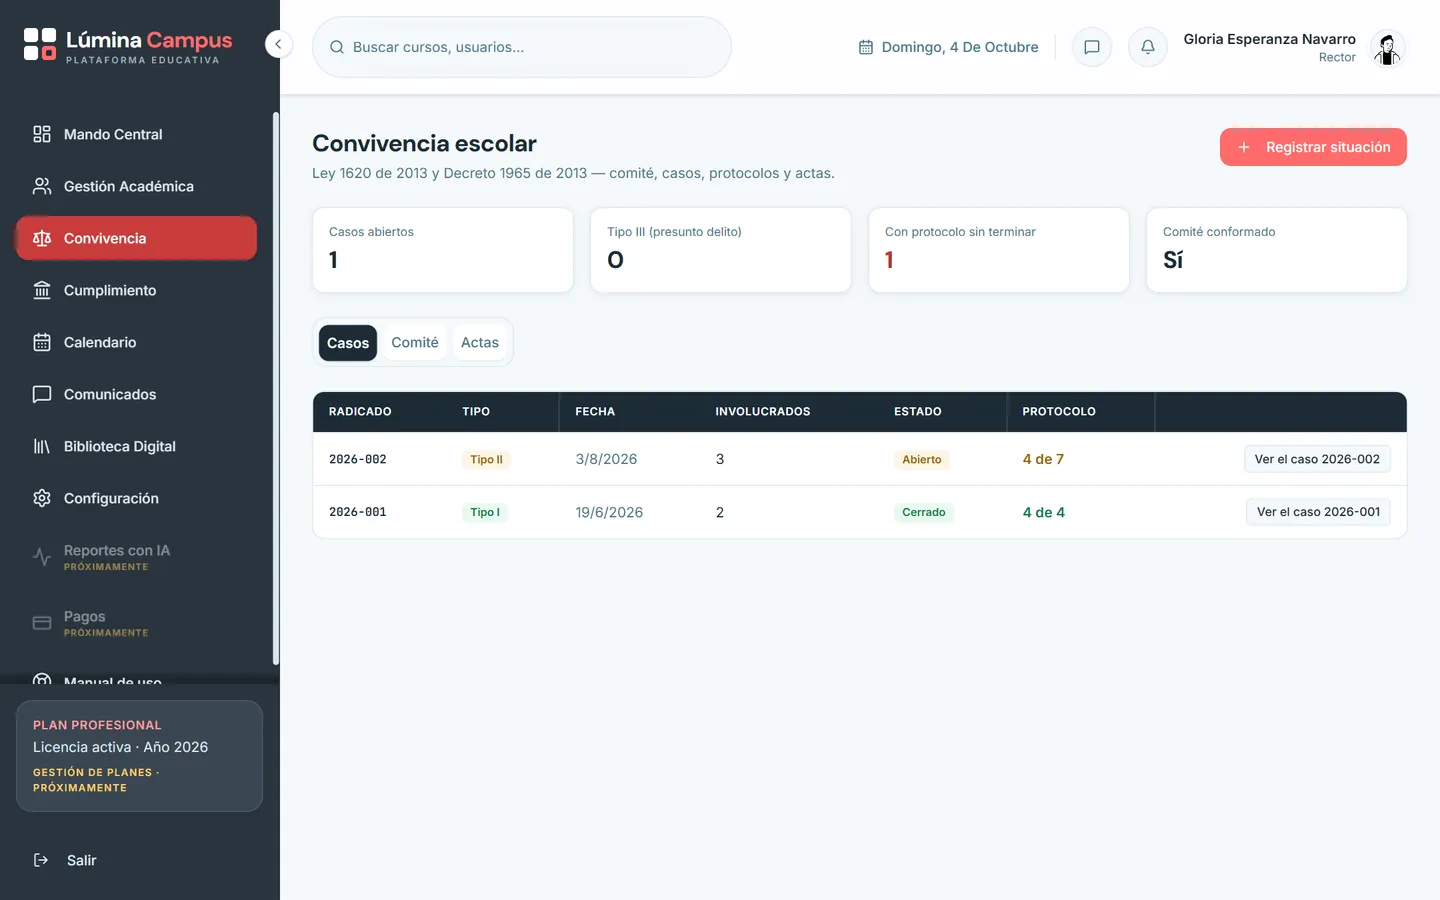Screen dimensions: 1440x900
Task: Click the Mando Central dashboard icon
Action: 42,134
